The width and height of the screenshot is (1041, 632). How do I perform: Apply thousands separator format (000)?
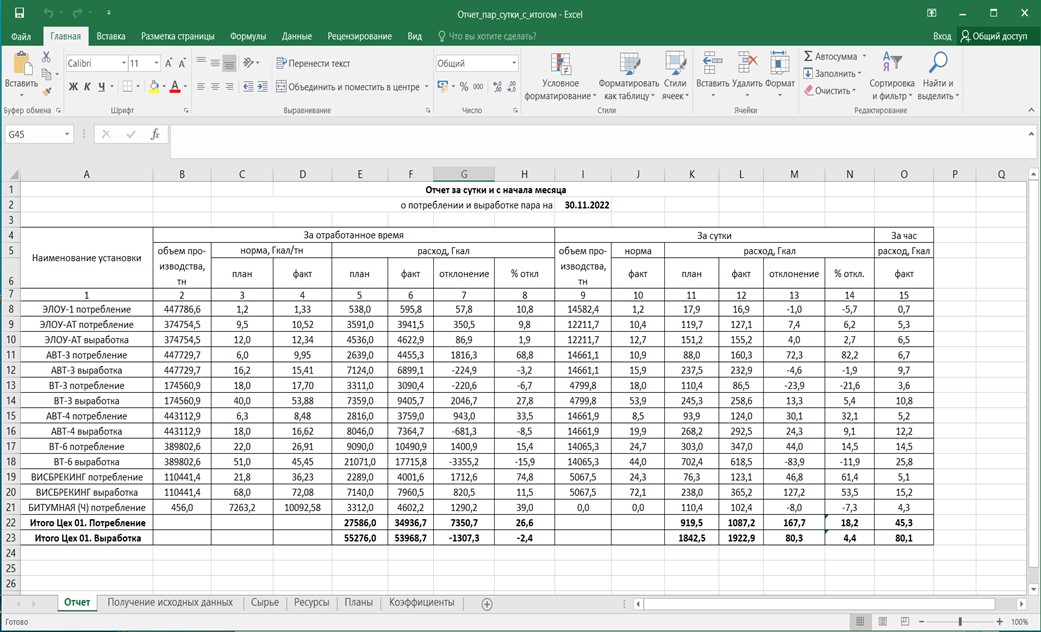click(478, 86)
